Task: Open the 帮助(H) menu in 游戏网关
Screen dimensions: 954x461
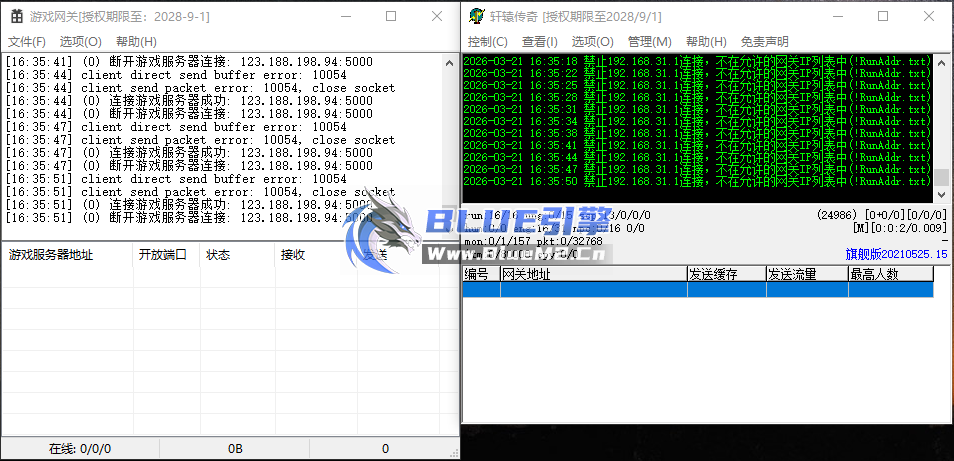Action: 136,41
